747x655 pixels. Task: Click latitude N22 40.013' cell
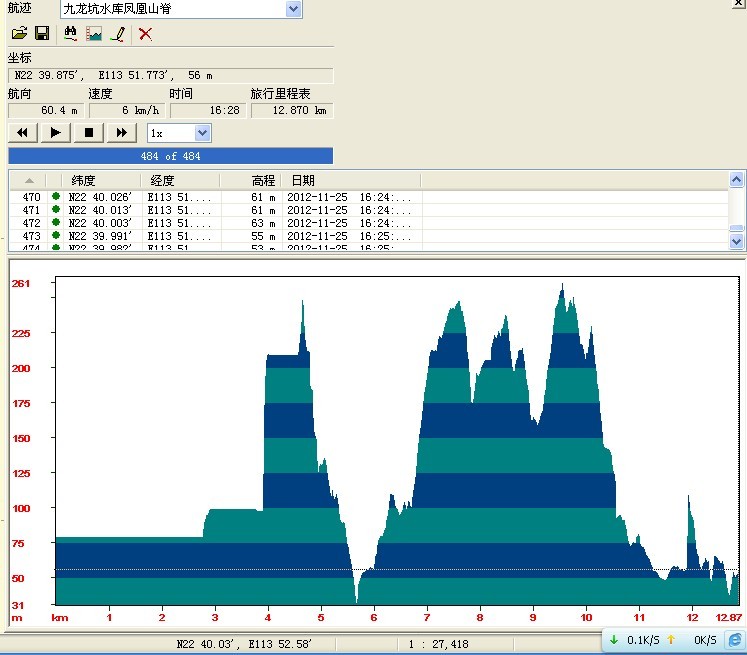[x=100, y=210]
